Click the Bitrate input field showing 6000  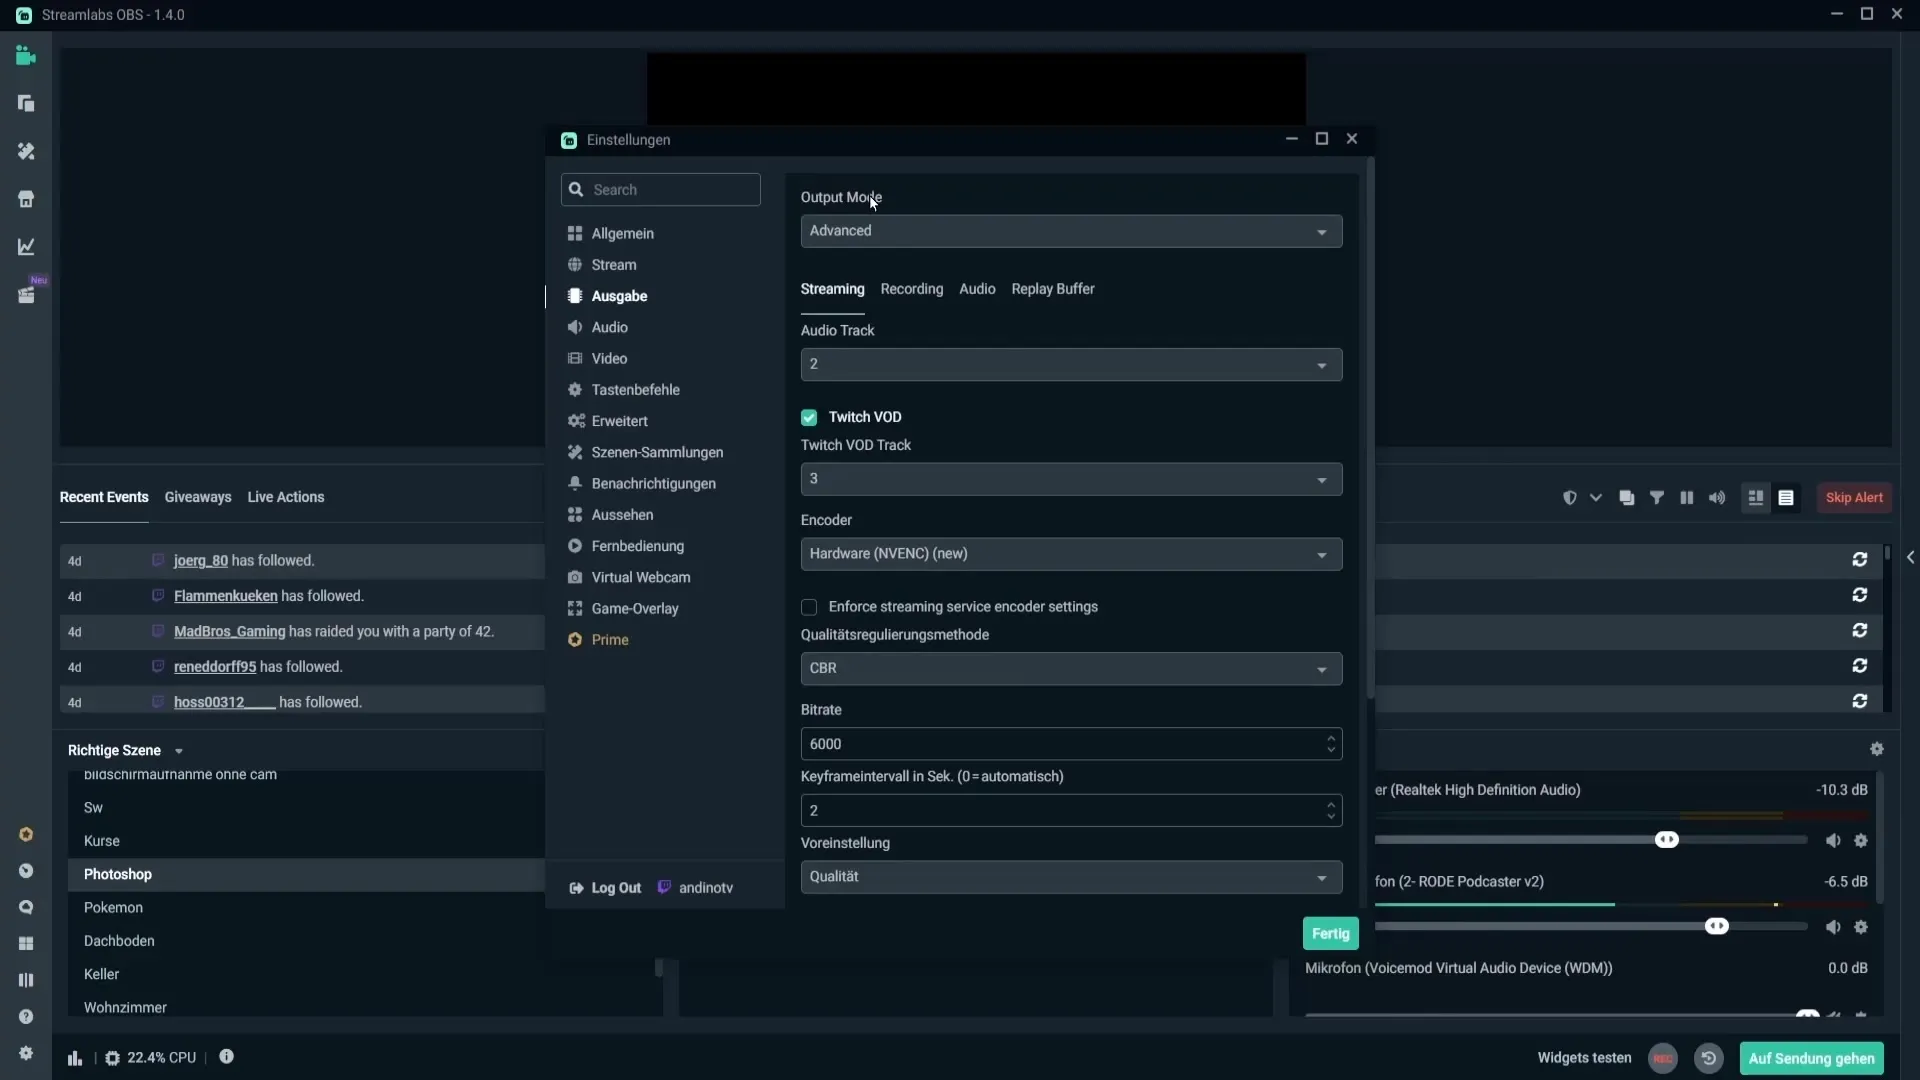(1071, 744)
